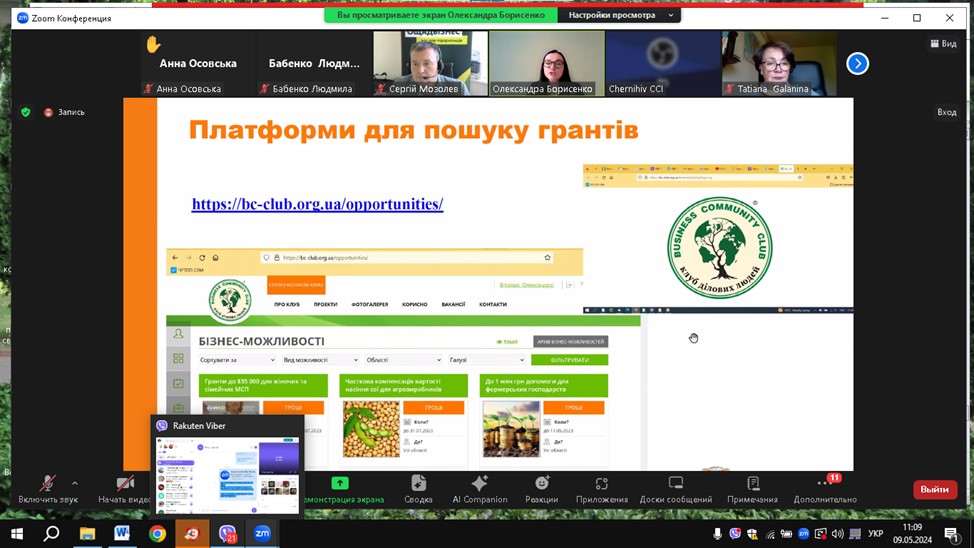Switch УКР keyboard language indicator
The image size is (974, 548).
(876, 534)
